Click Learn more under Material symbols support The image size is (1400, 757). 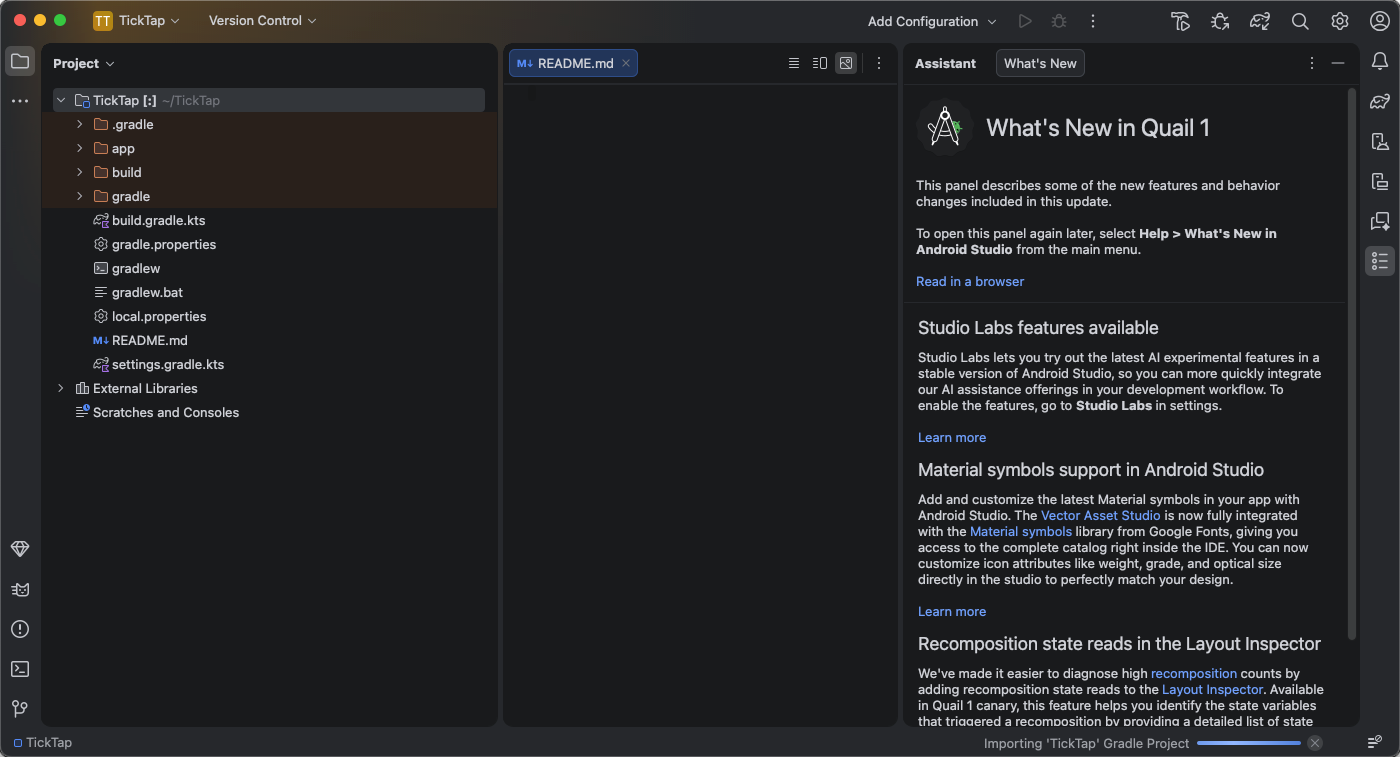(952, 611)
